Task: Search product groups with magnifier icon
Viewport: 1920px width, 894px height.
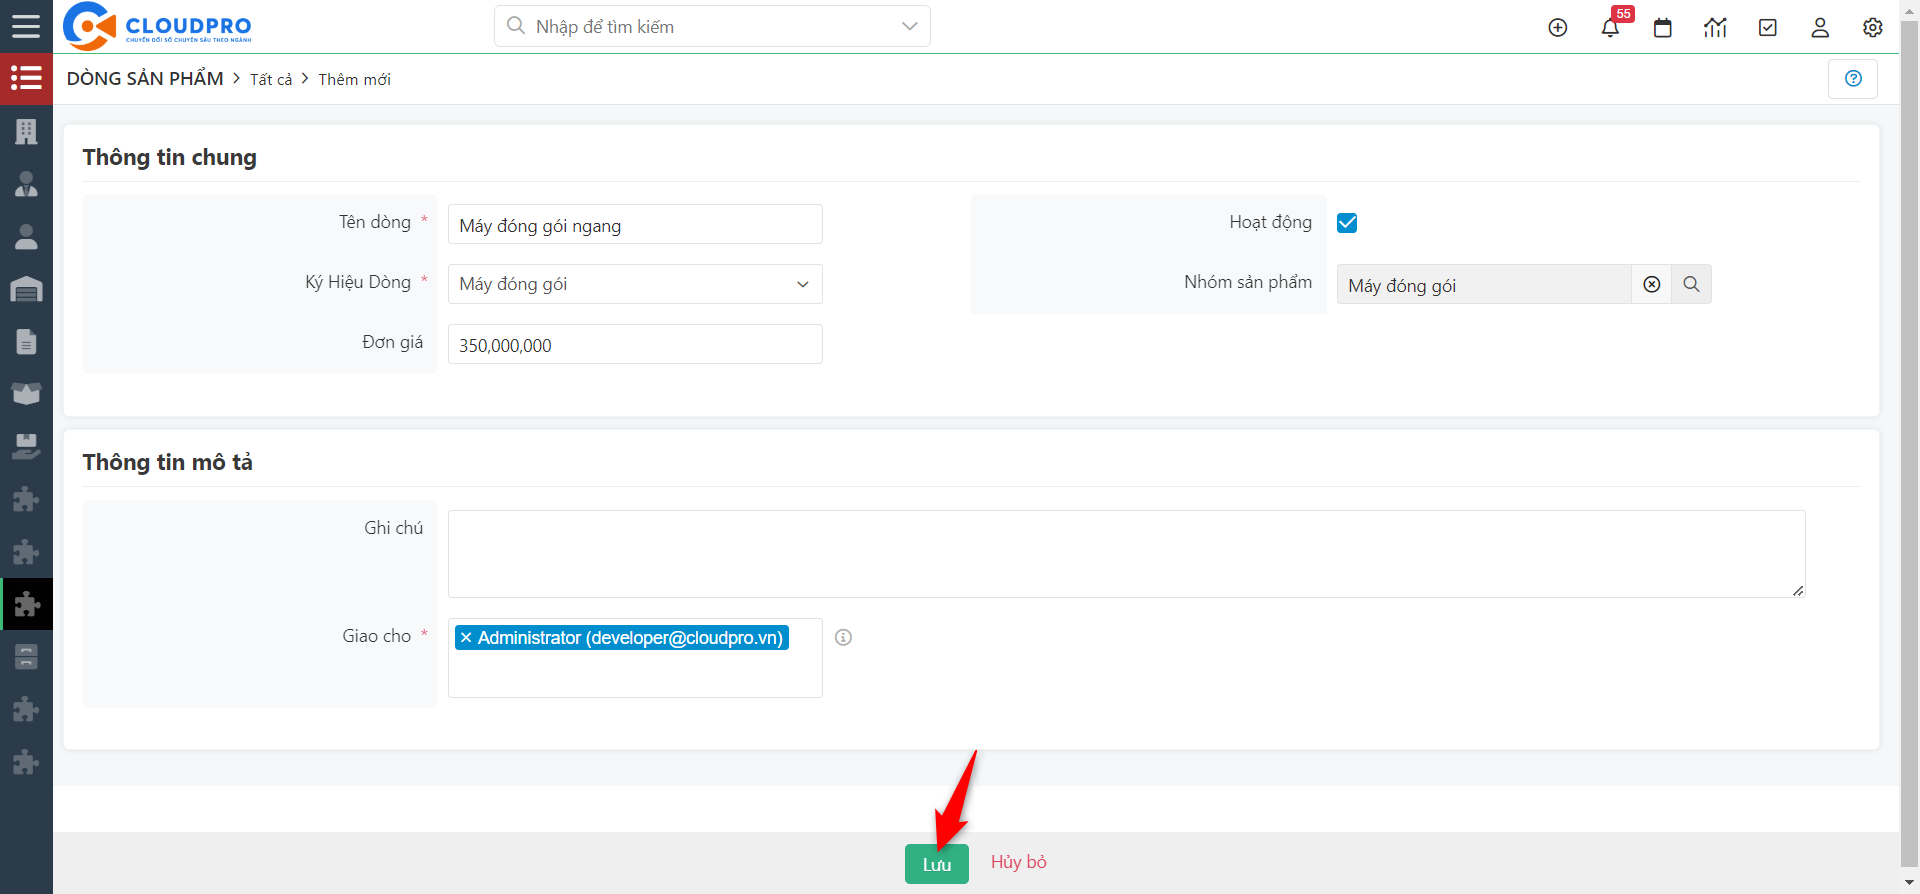Action: pyautogui.click(x=1691, y=284)
